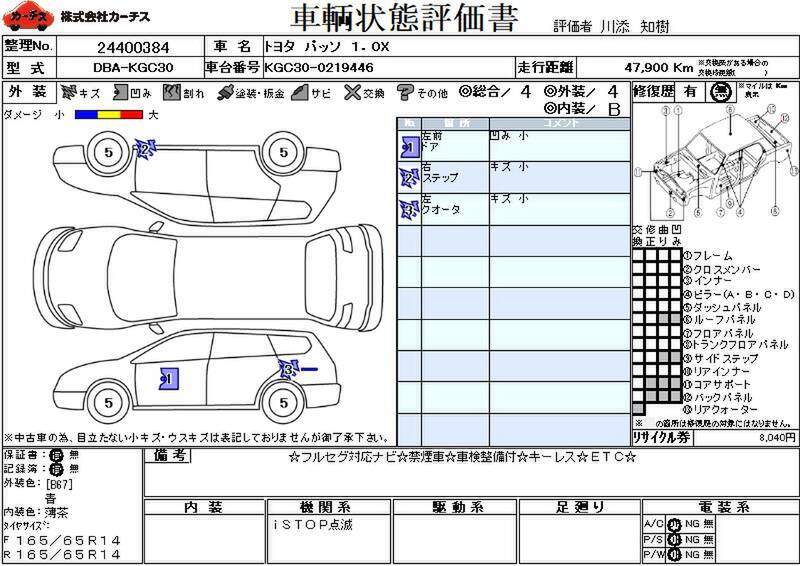Click exterior color code [B67]
Viewport: 800px width, 566px height.
click(59, 483)
